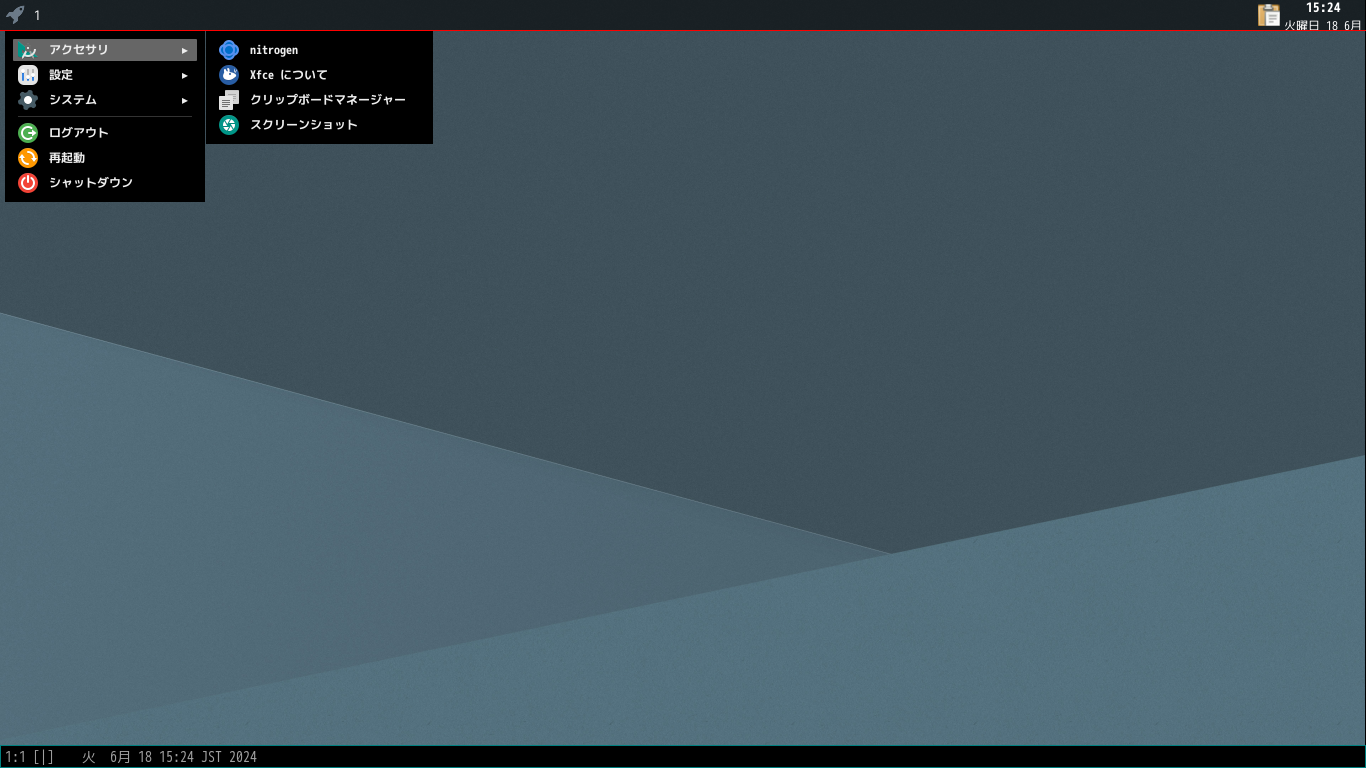Open the clipboard manager tray icon
The width and height of the screenshot is (1366, 768).
[x=1269, y=15]
